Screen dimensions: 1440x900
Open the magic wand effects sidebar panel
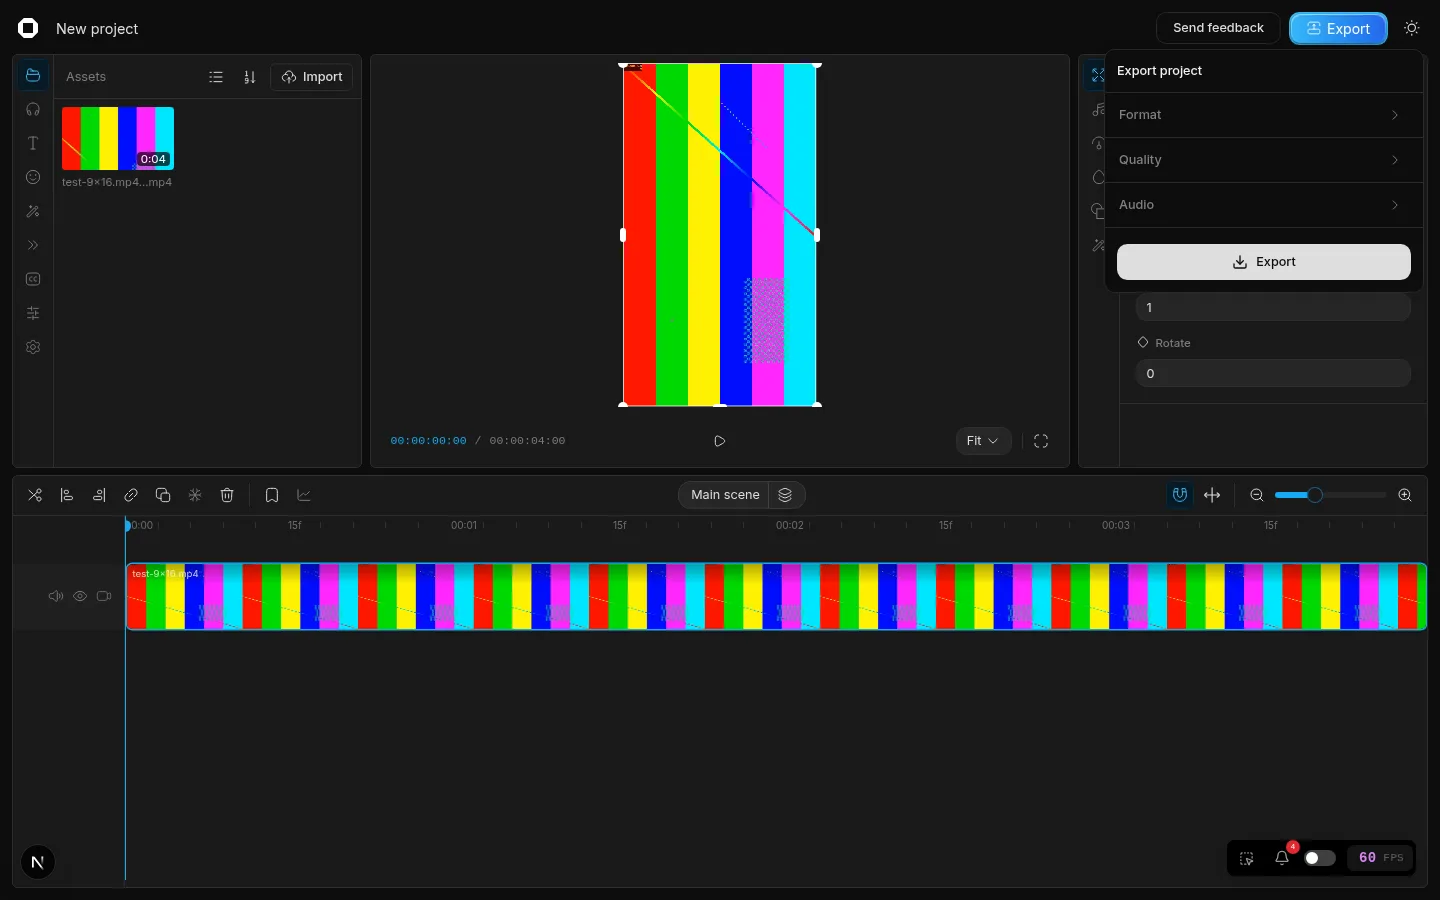pyautogui.click(x=33, y=211)
